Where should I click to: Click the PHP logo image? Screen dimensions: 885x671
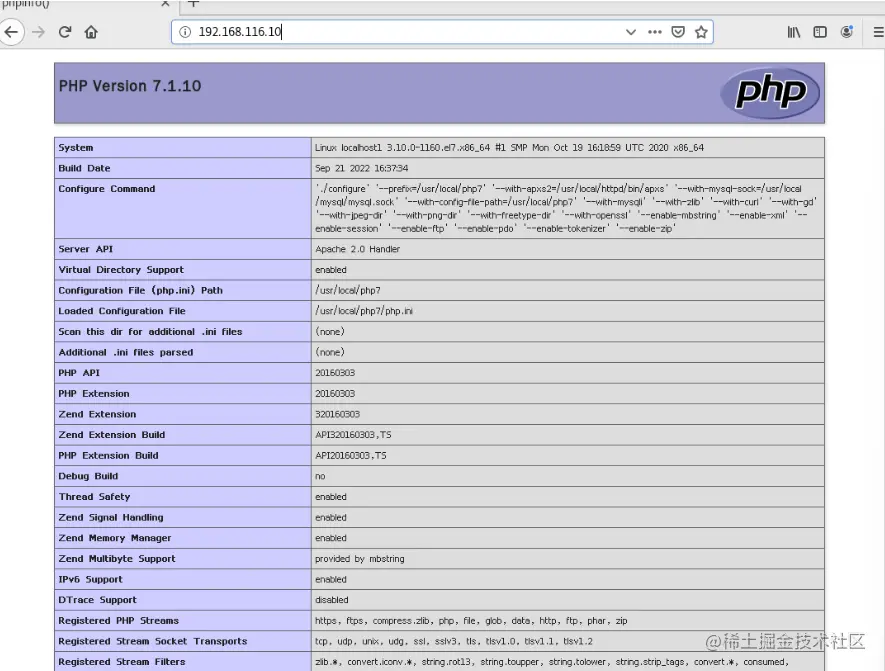point(770,93)
